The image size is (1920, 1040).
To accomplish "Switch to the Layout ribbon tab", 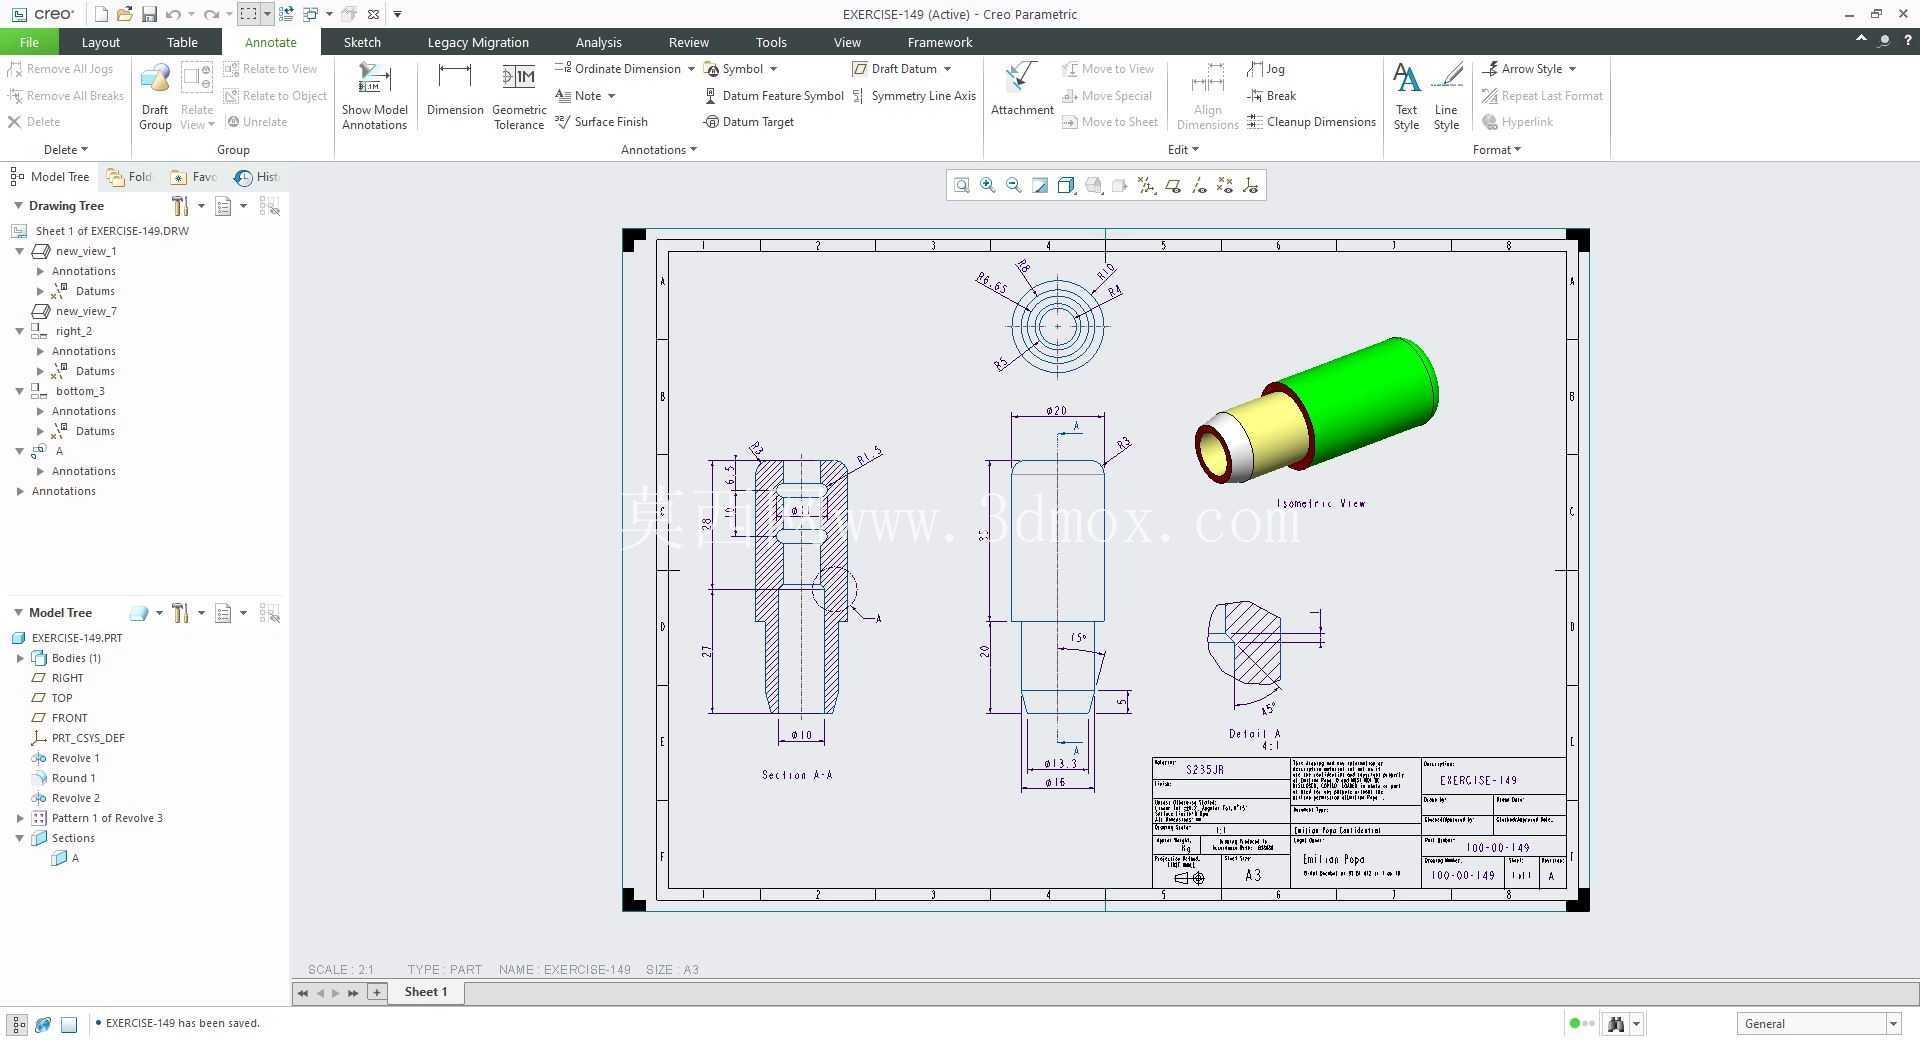I will tap(100, 42).
